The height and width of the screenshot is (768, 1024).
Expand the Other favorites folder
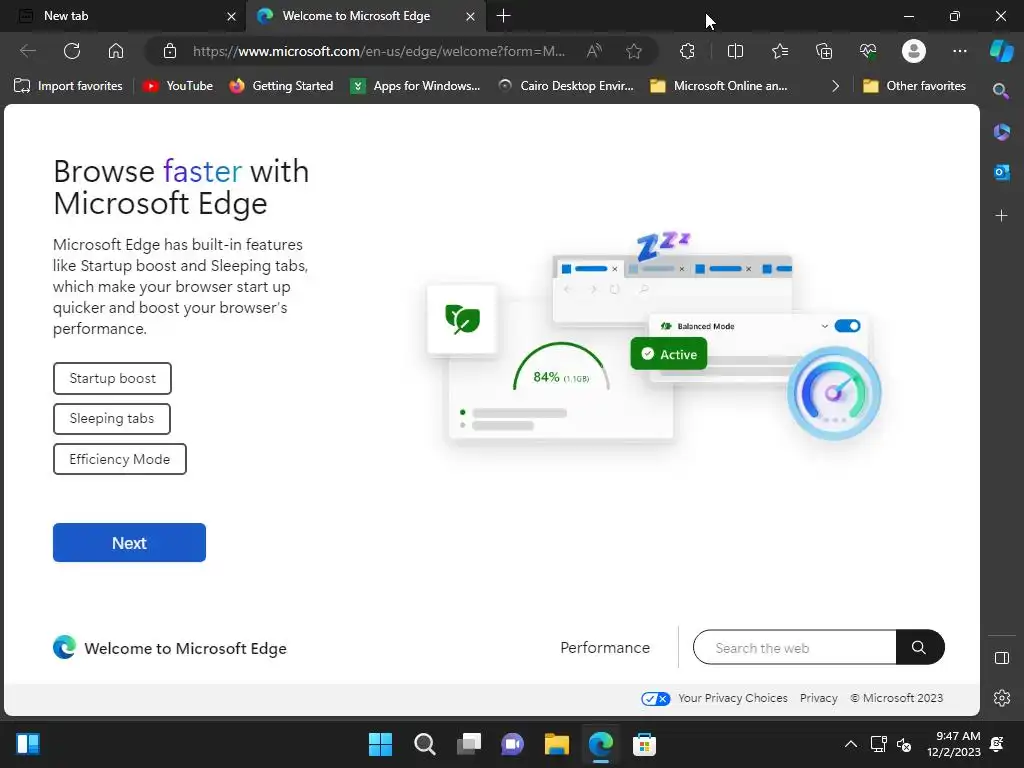point(914,86)
